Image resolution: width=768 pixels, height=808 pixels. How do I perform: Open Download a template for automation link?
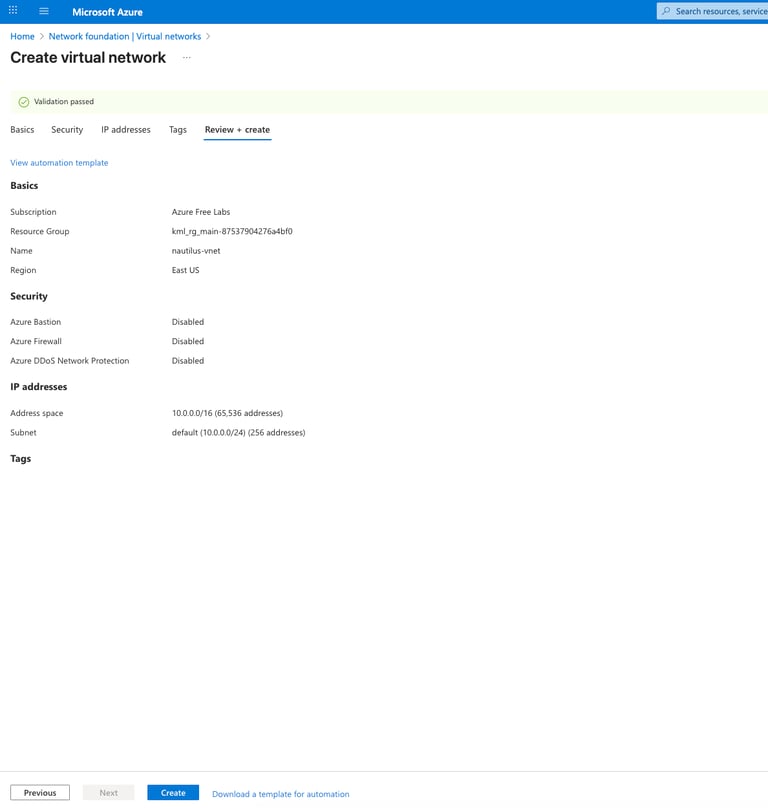pos(280,794)
